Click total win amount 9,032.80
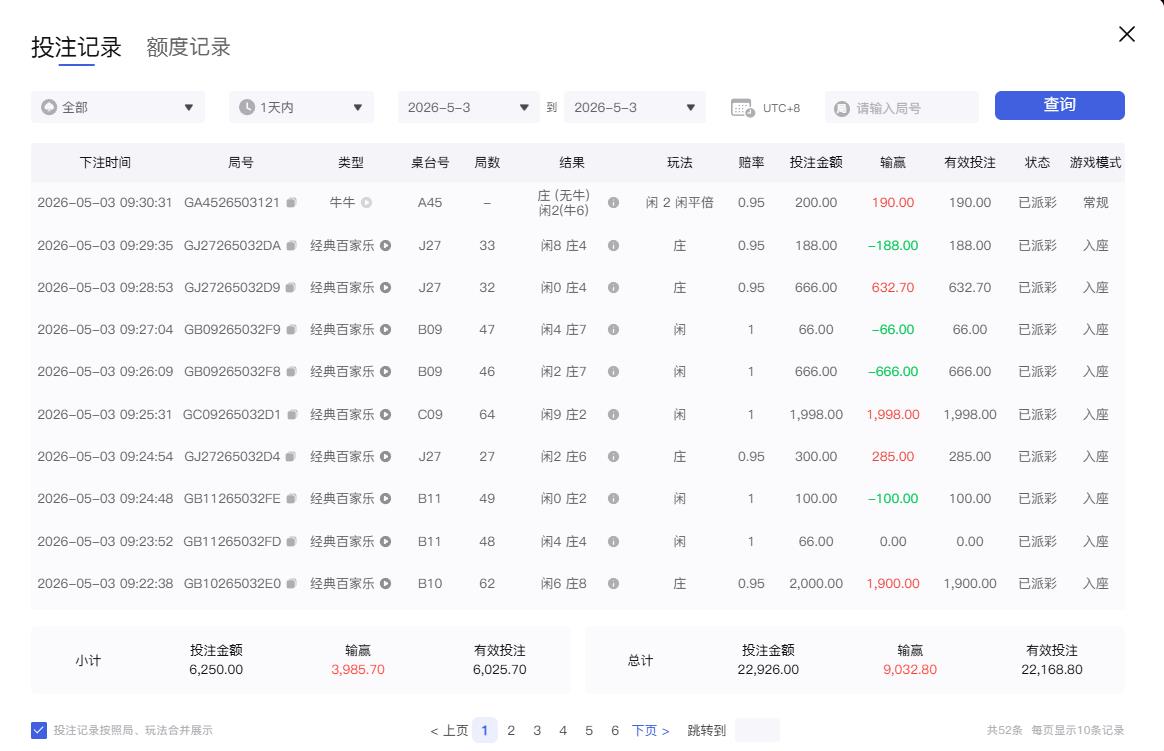1164x751 pixels. 909,669
